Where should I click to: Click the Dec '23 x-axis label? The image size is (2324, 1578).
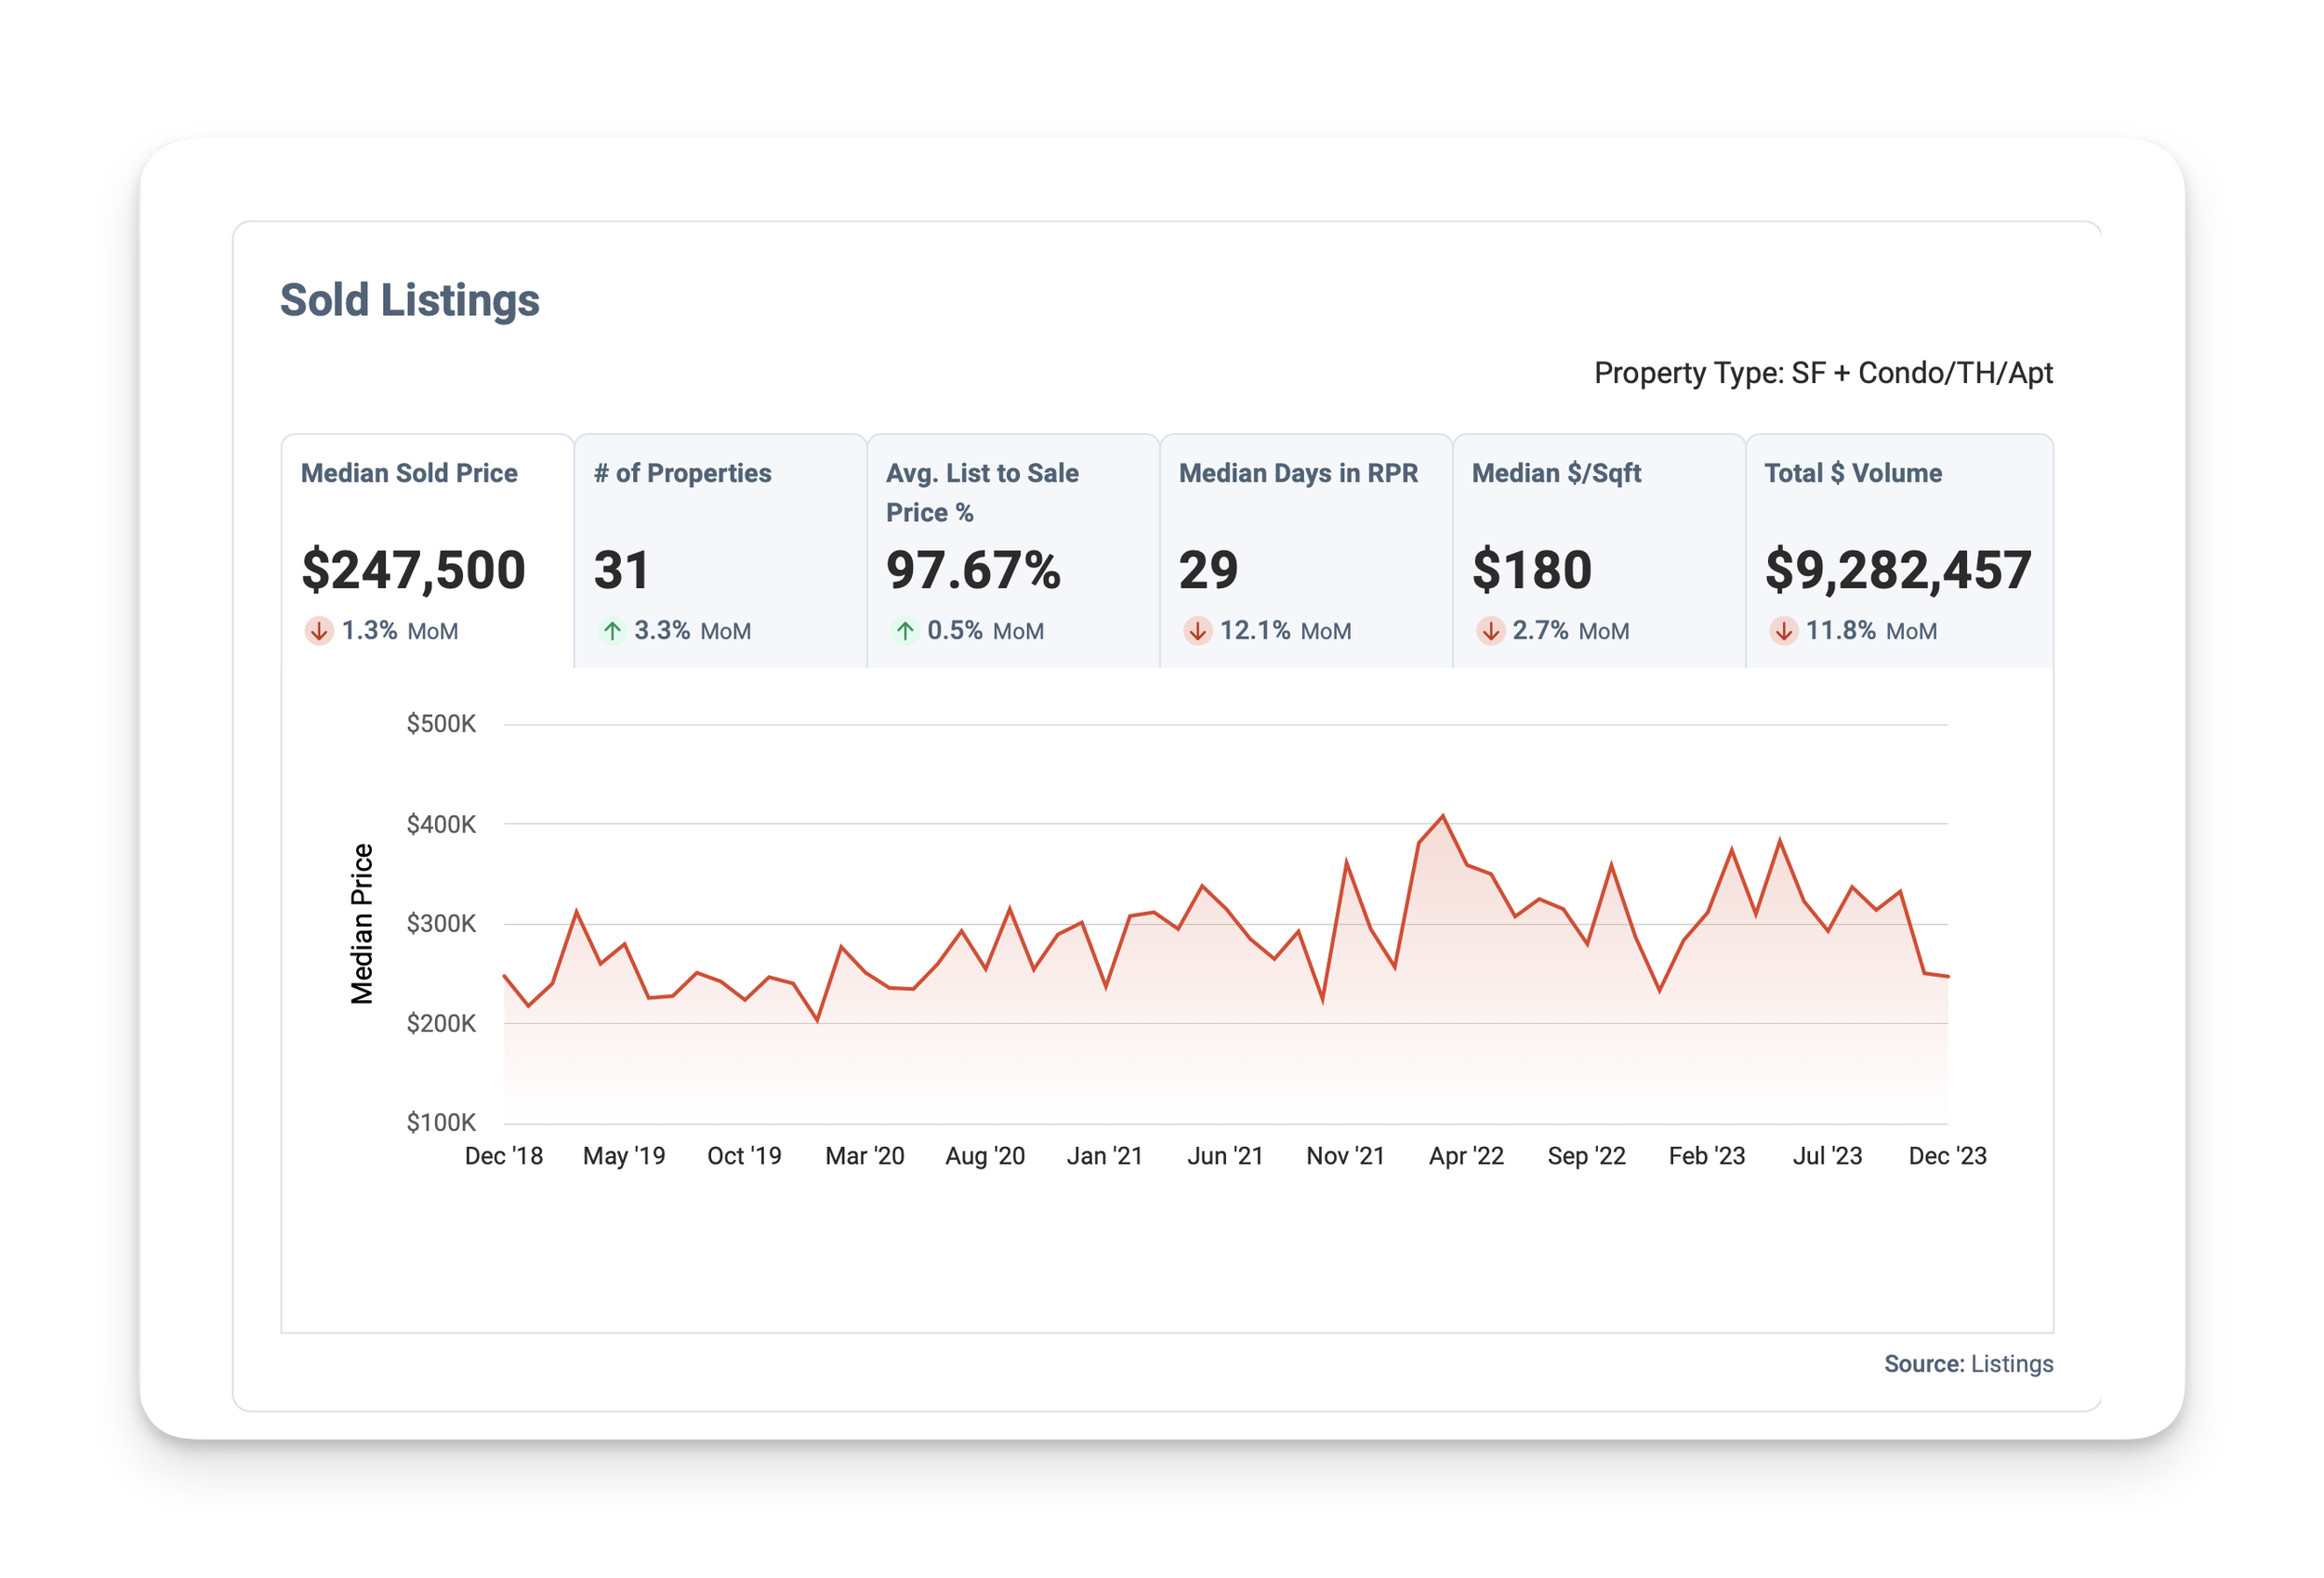[1948, 1156]
